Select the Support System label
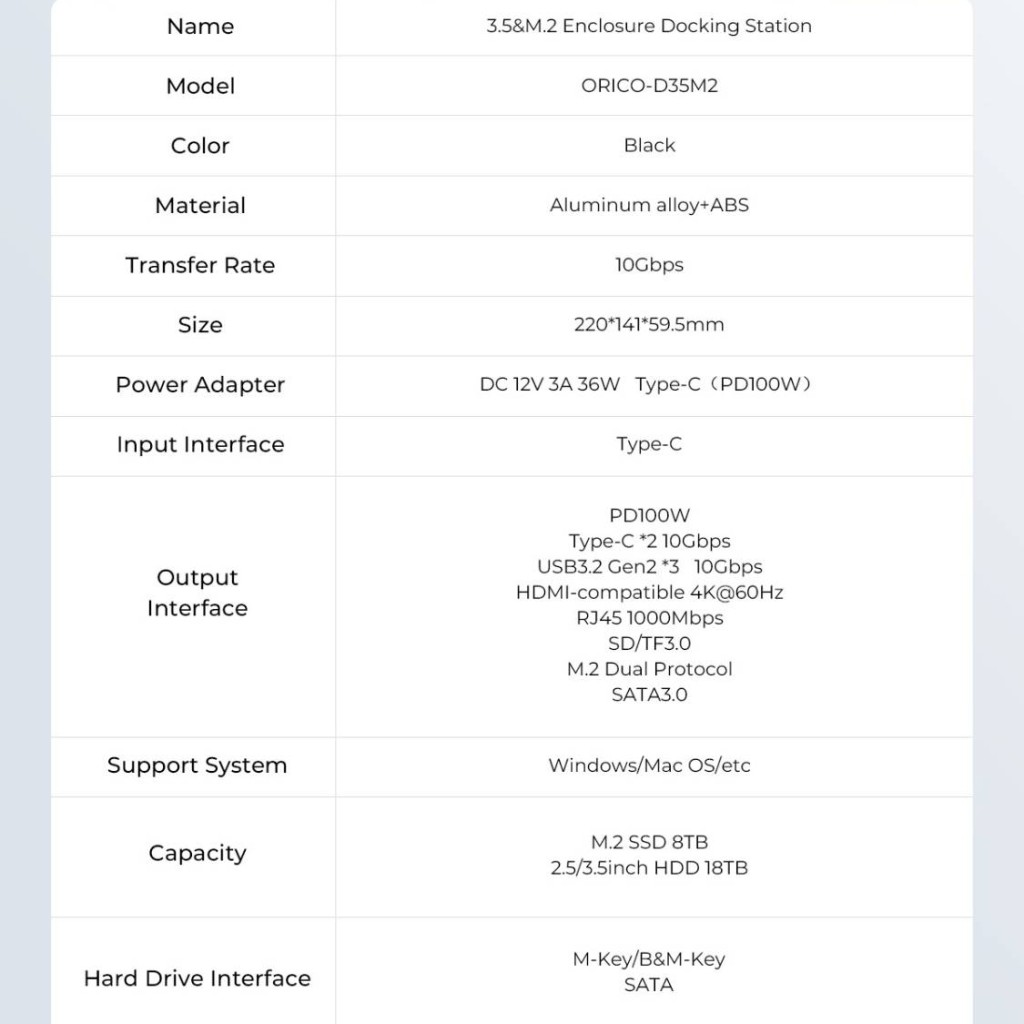Viewport: 1024px width, 1024px height. tap(197, 765)
